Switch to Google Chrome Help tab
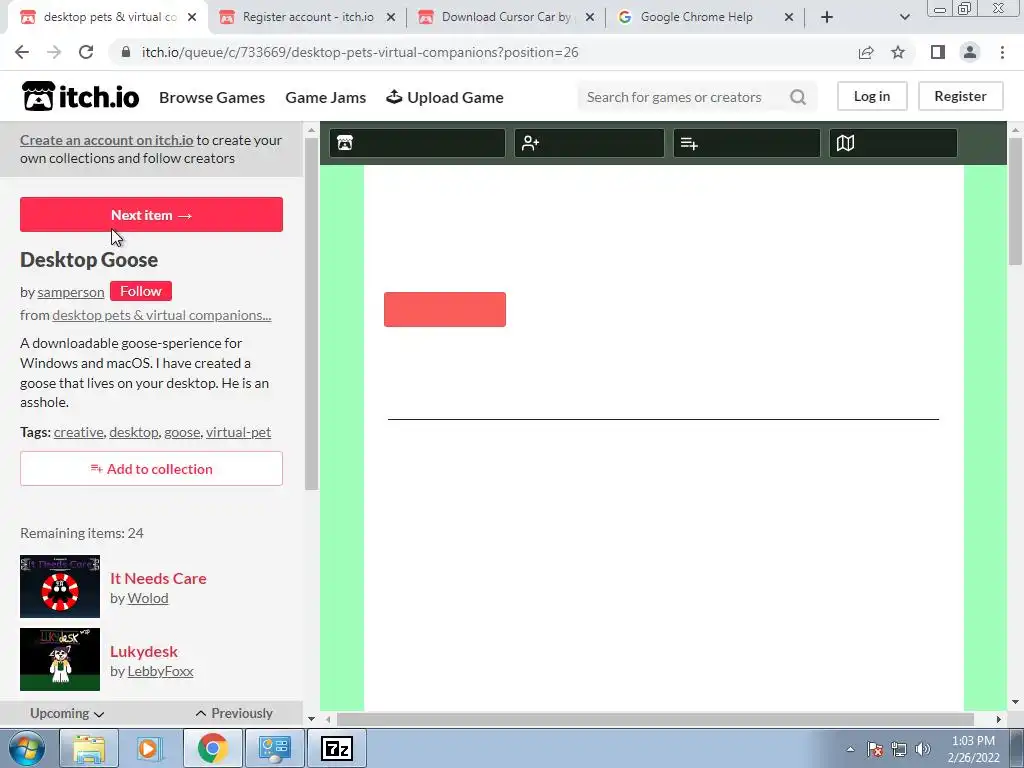Viewport: 1024px width, 768px height. [696, 17]
